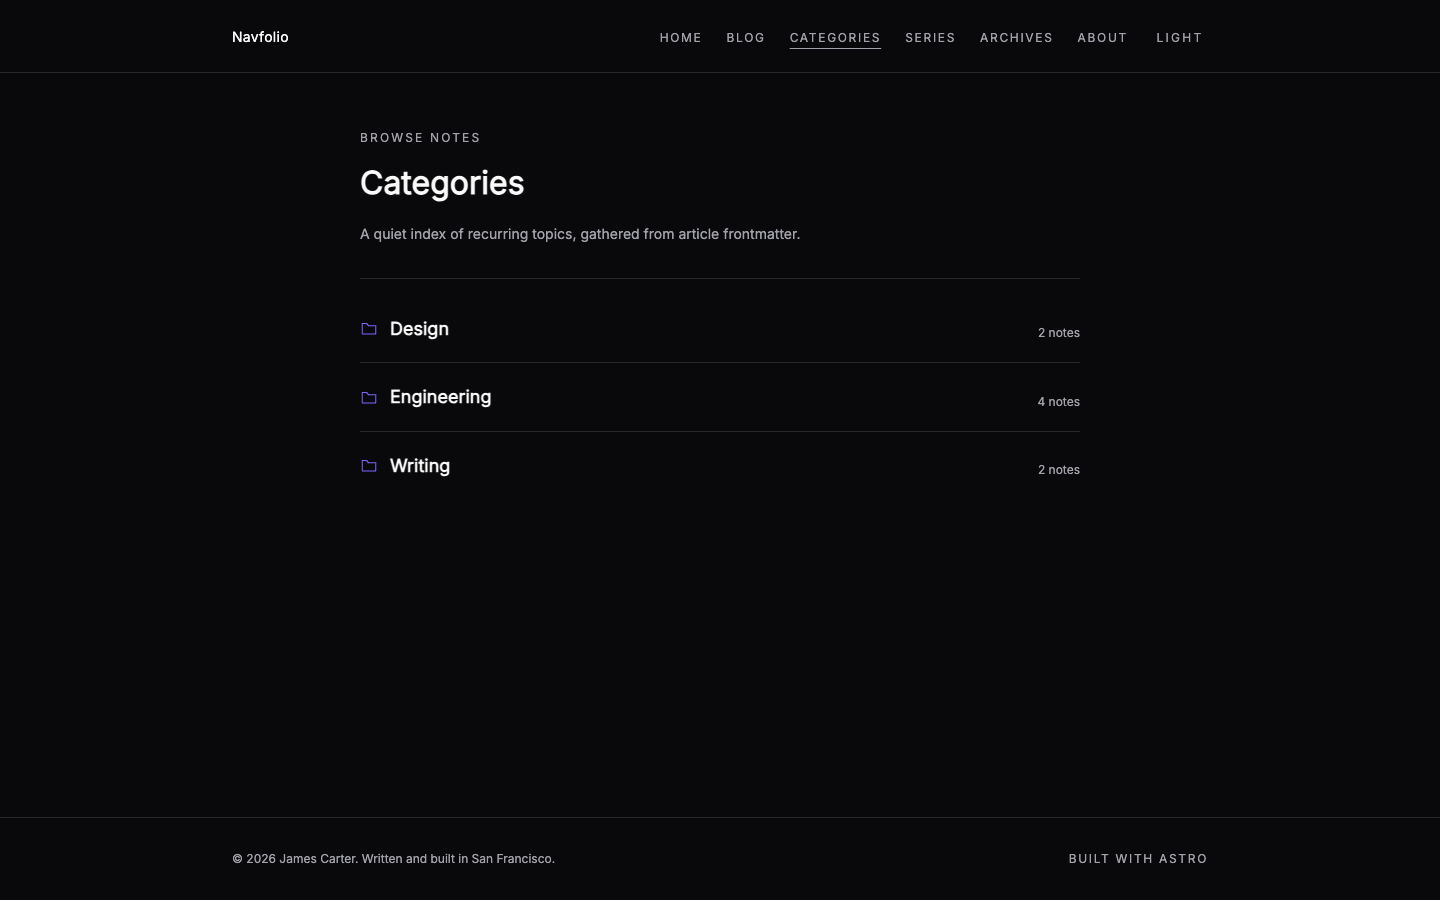Open the SERIES nav item
The height and width of the screenshot is (900, 1440).
tap(930, 38)
